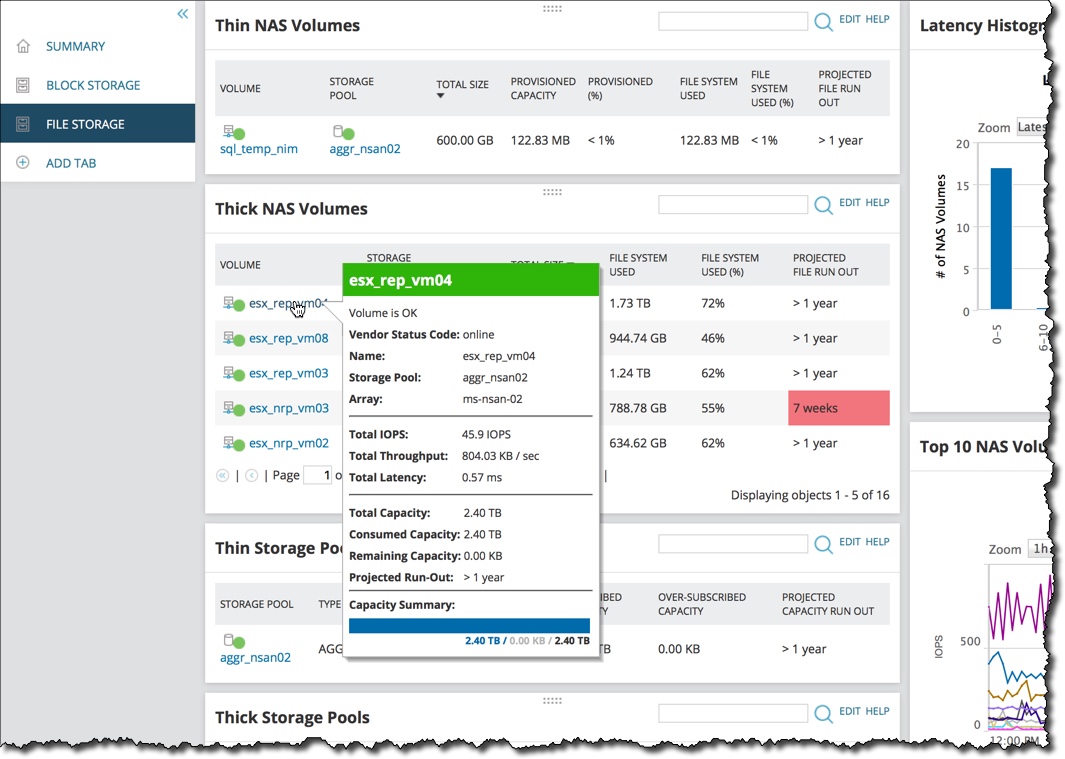Click the blue Capacity Summary bar

pos(469,626)
